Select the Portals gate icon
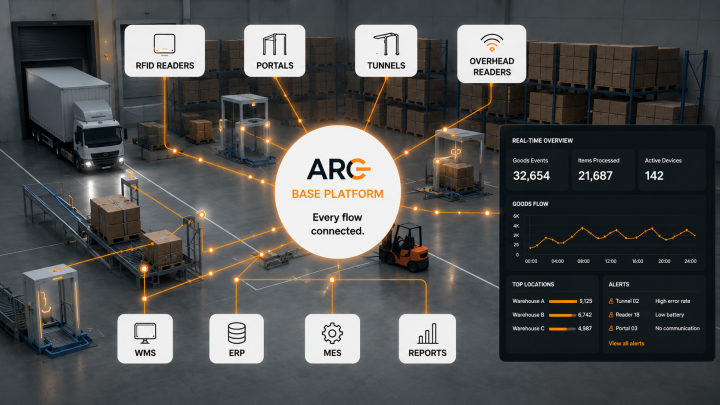720x405 pixels. (x=275, y=45)
